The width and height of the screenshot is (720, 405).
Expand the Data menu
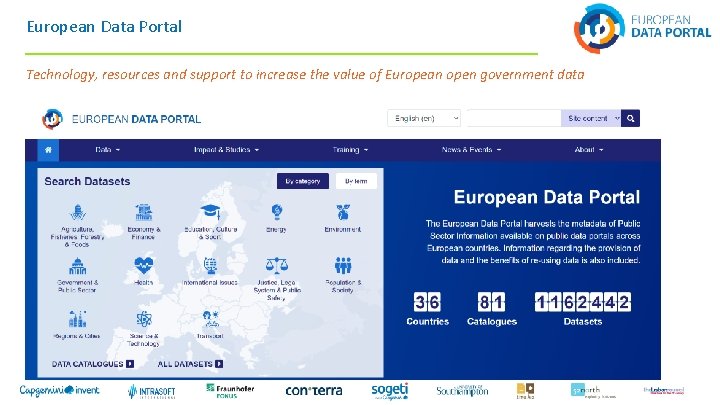107,150
